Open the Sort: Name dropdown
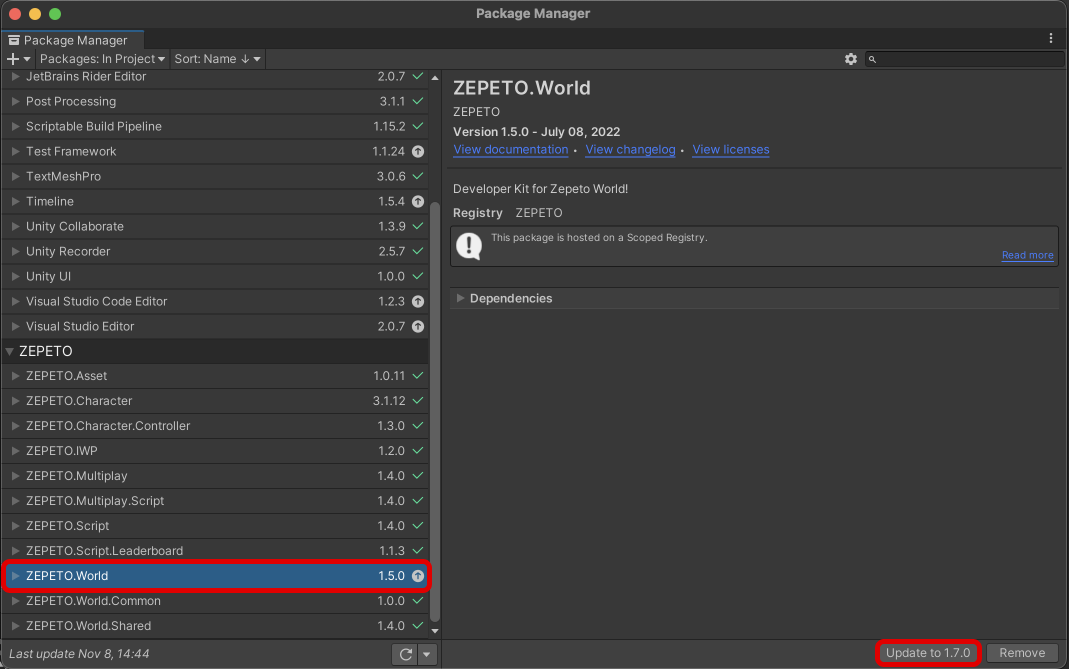This screenshot has width=1069, height=669. point(217,59)
